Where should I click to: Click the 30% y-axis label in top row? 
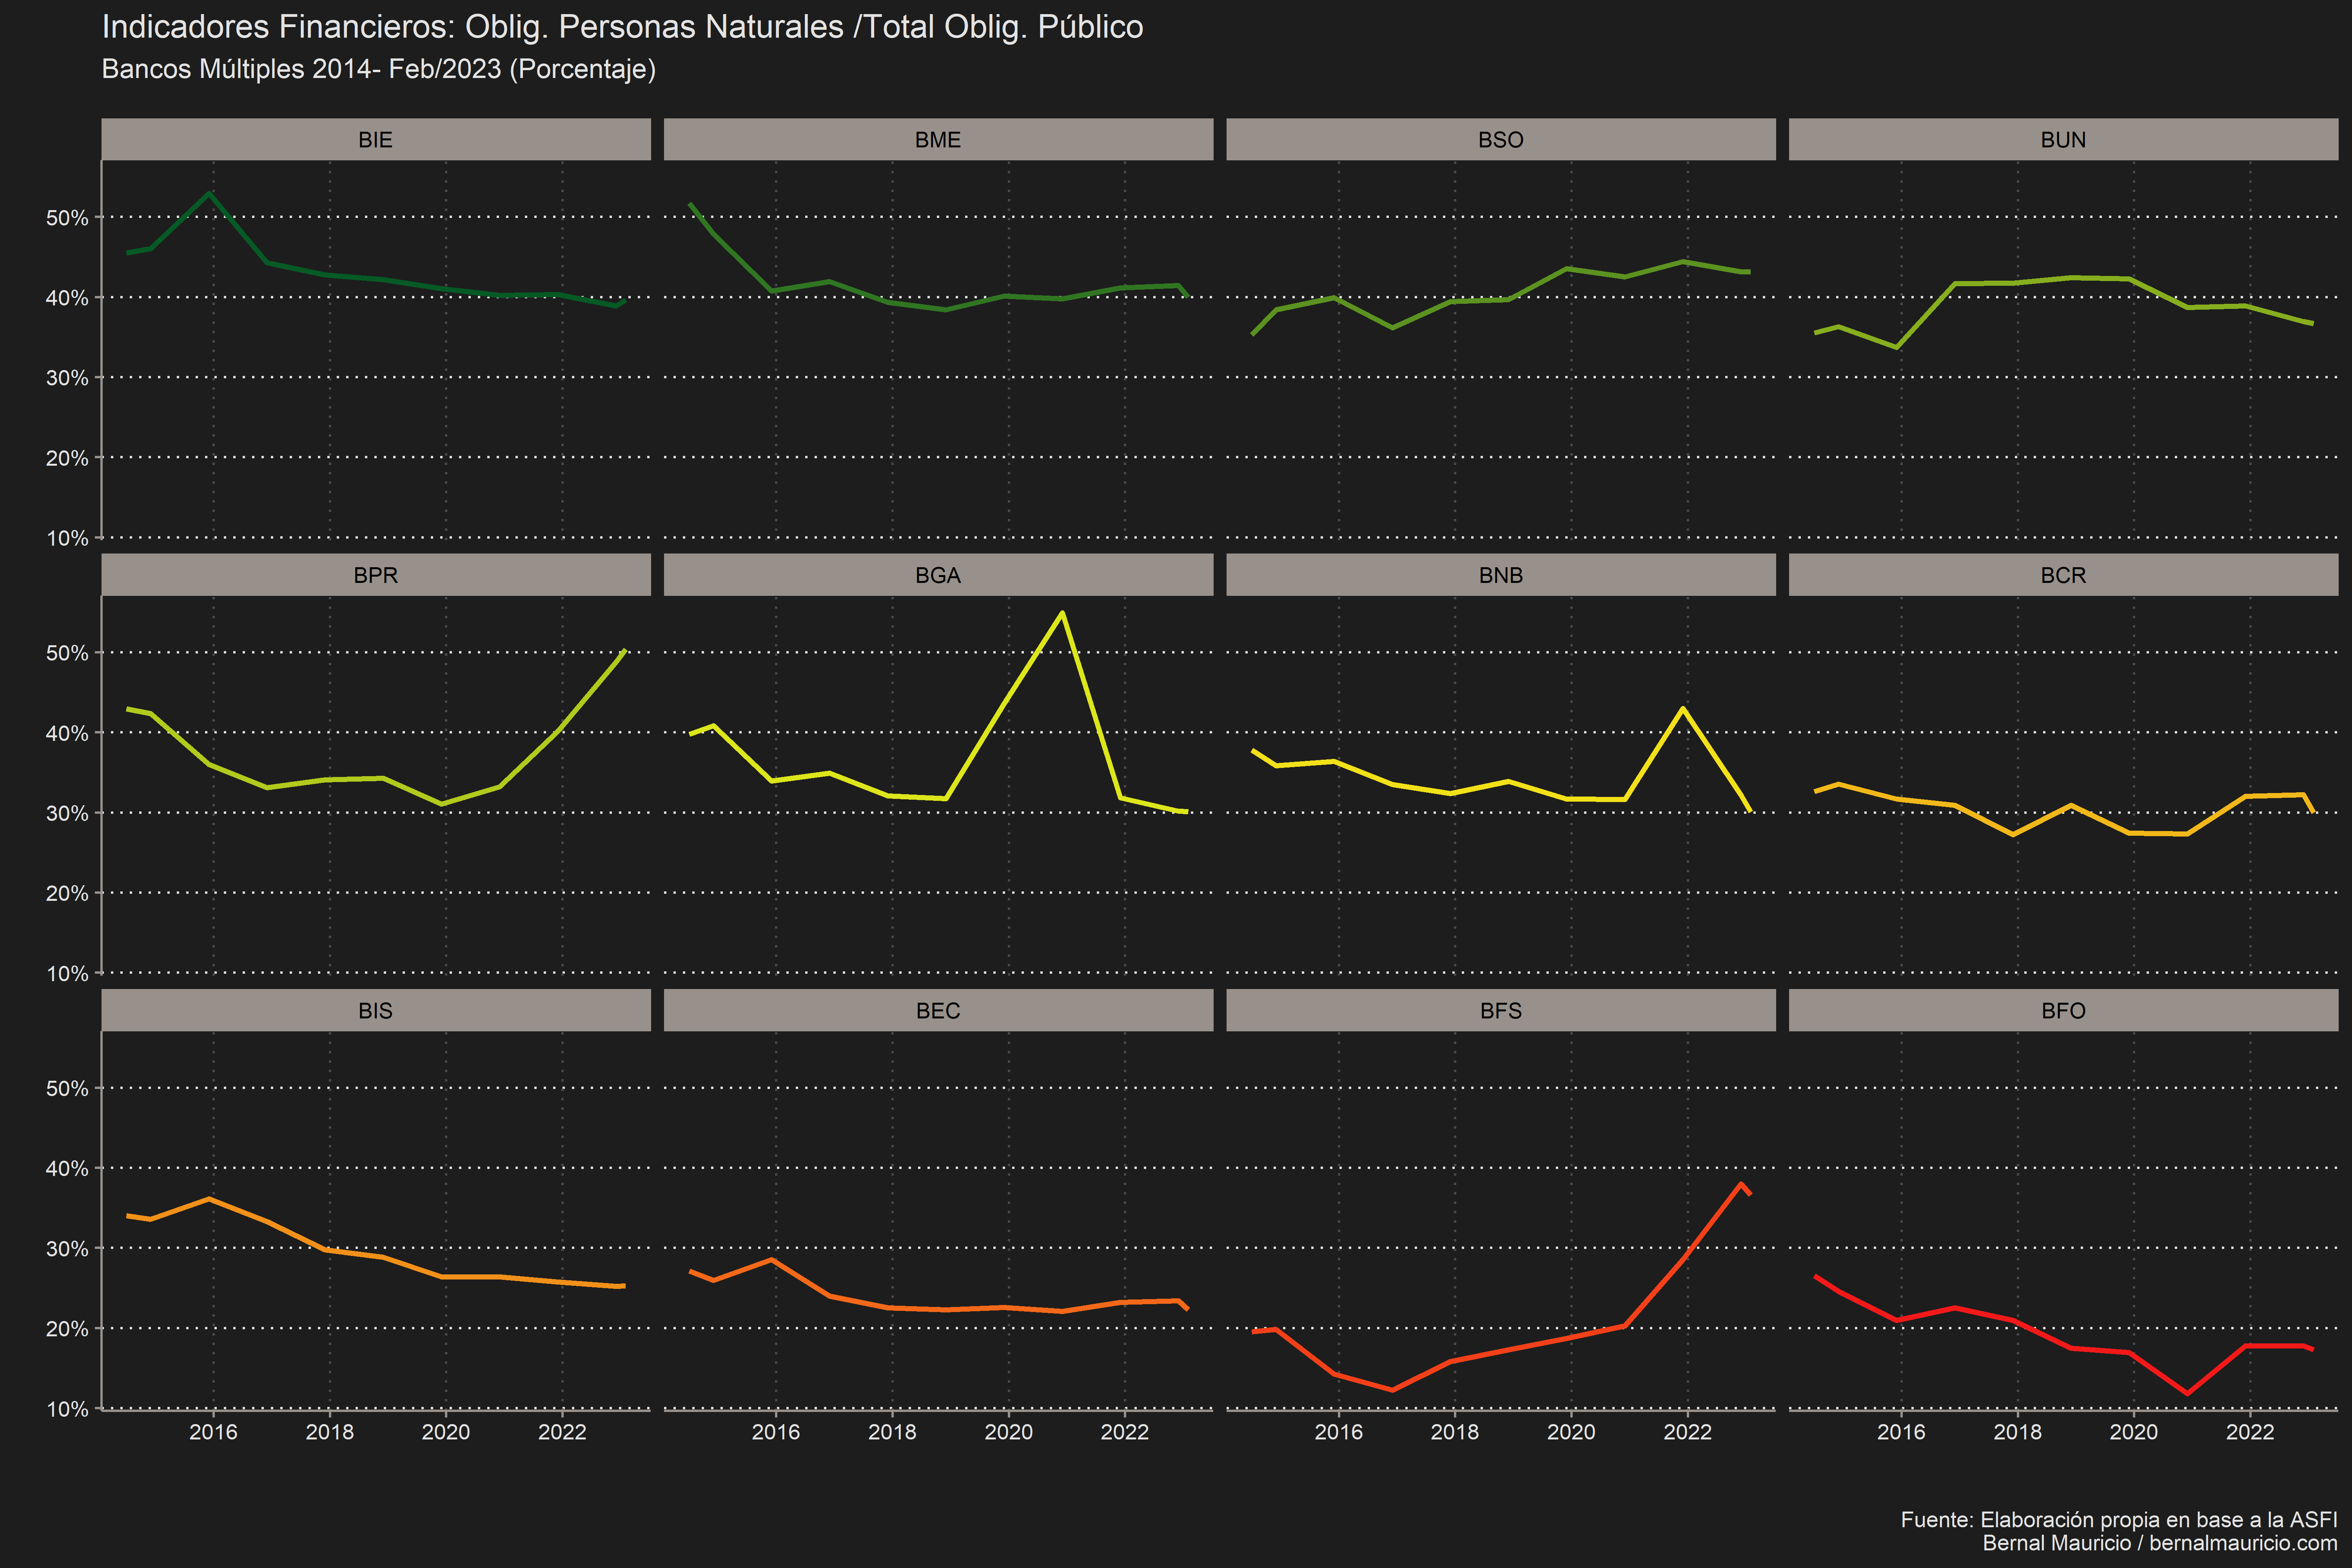67,378
